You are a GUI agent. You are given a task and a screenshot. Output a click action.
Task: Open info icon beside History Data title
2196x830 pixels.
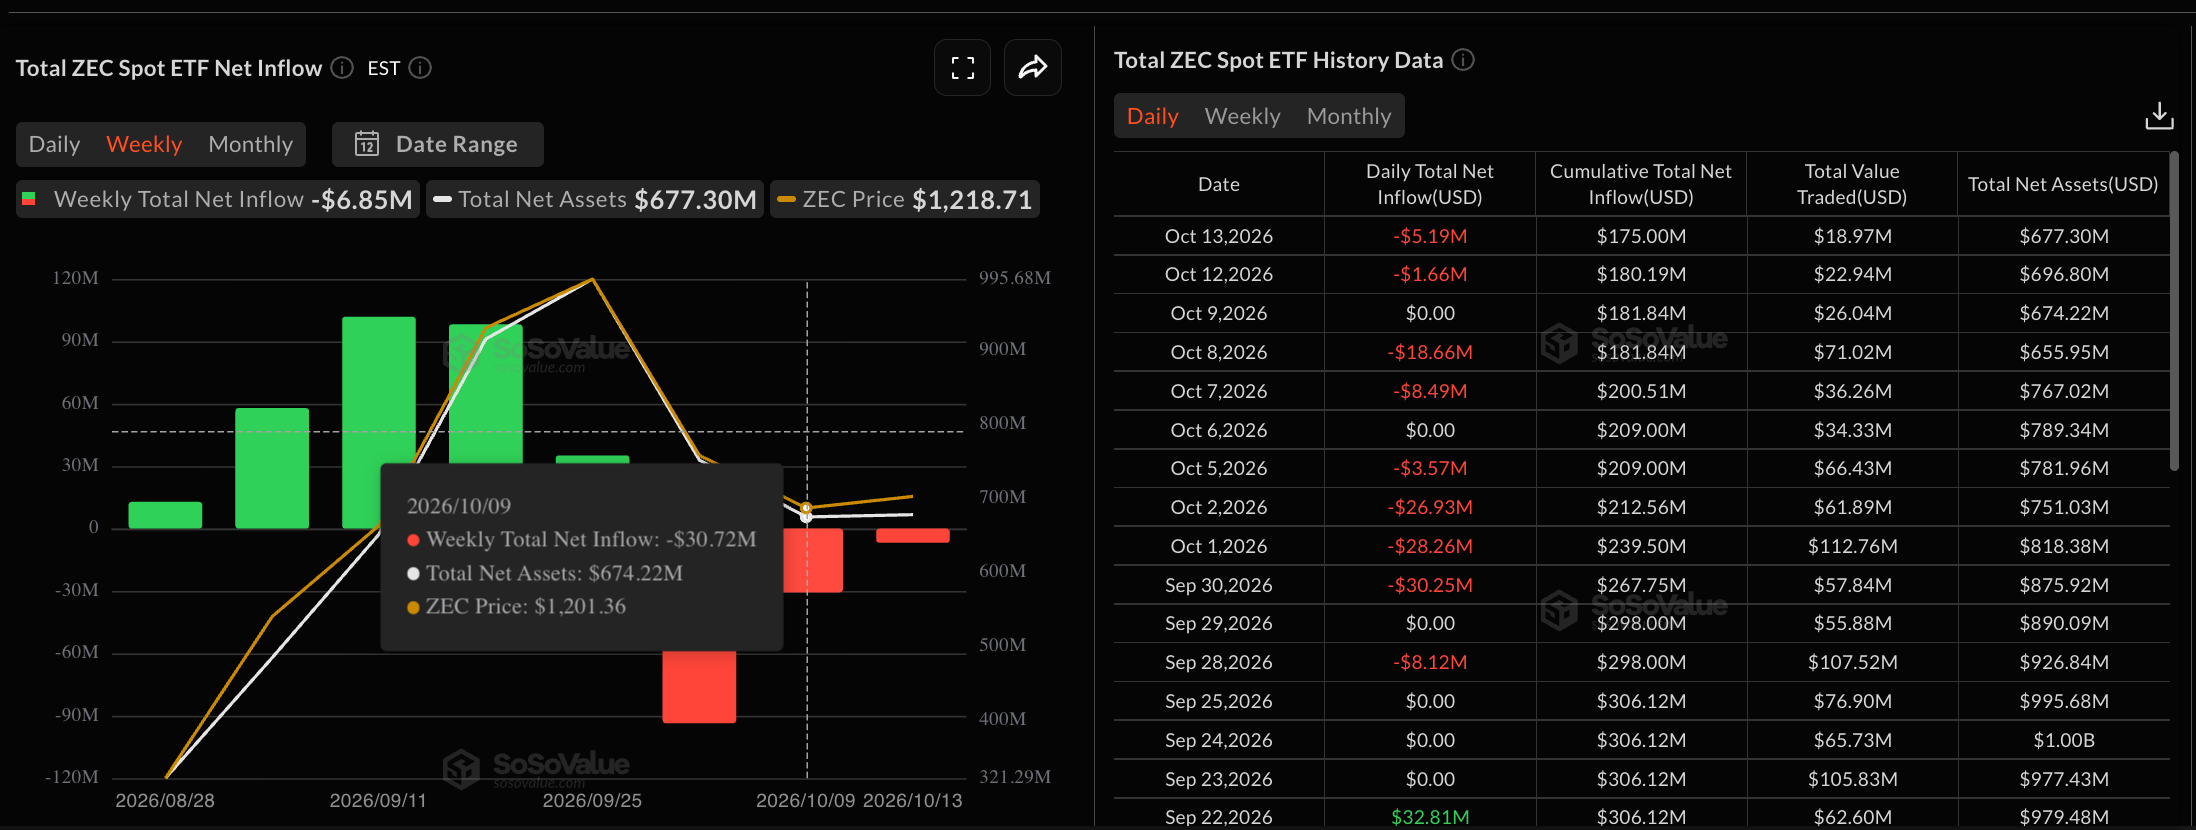pos(1463,60)
